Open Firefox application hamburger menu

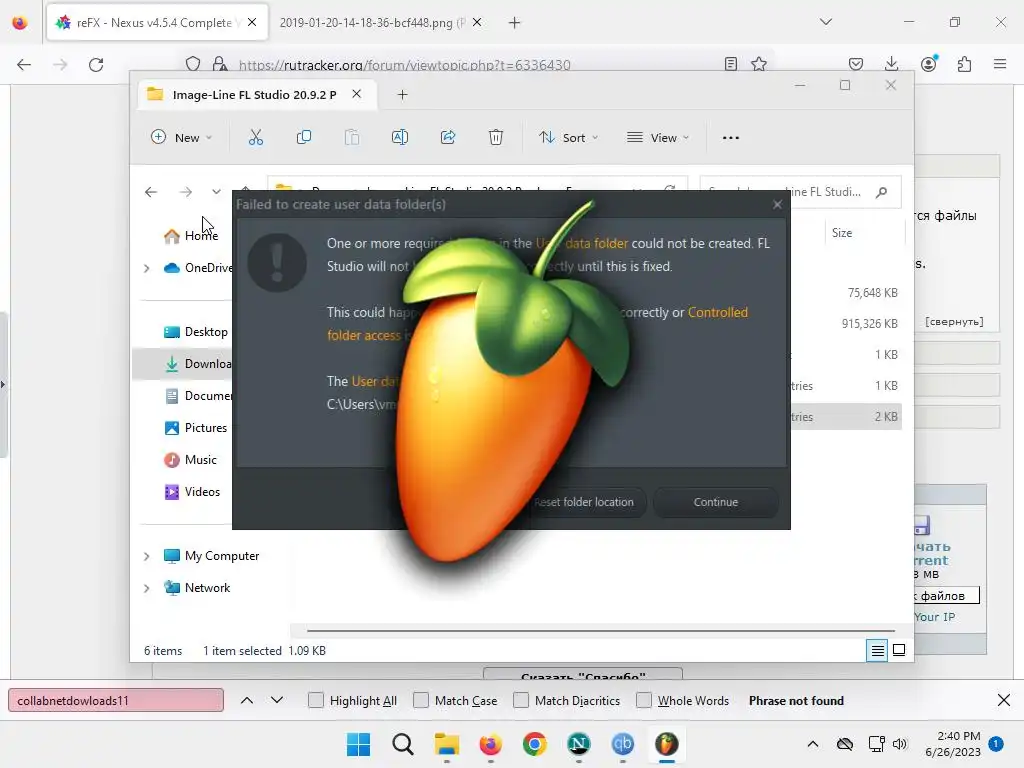[x=1000, y=64]
